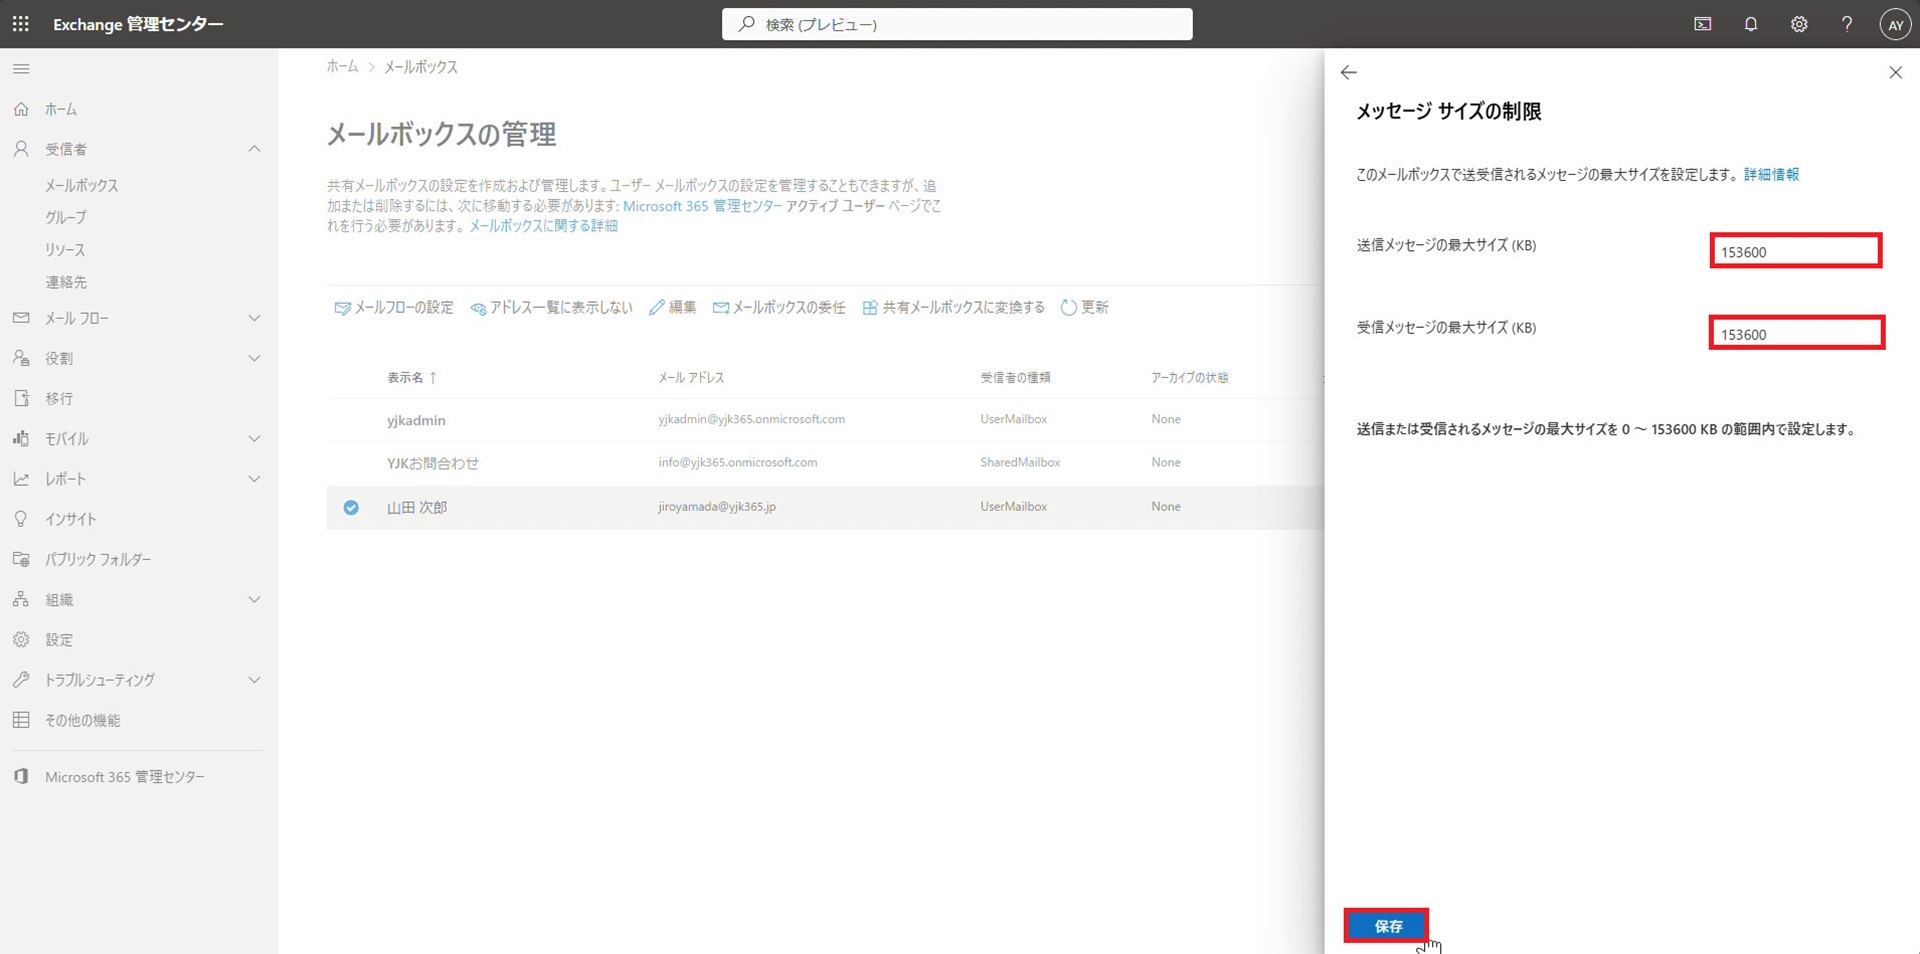Open パブリック フォルダー in navigation
The width and height of the screenshot is (1920, 954).
tap(98, 560)
